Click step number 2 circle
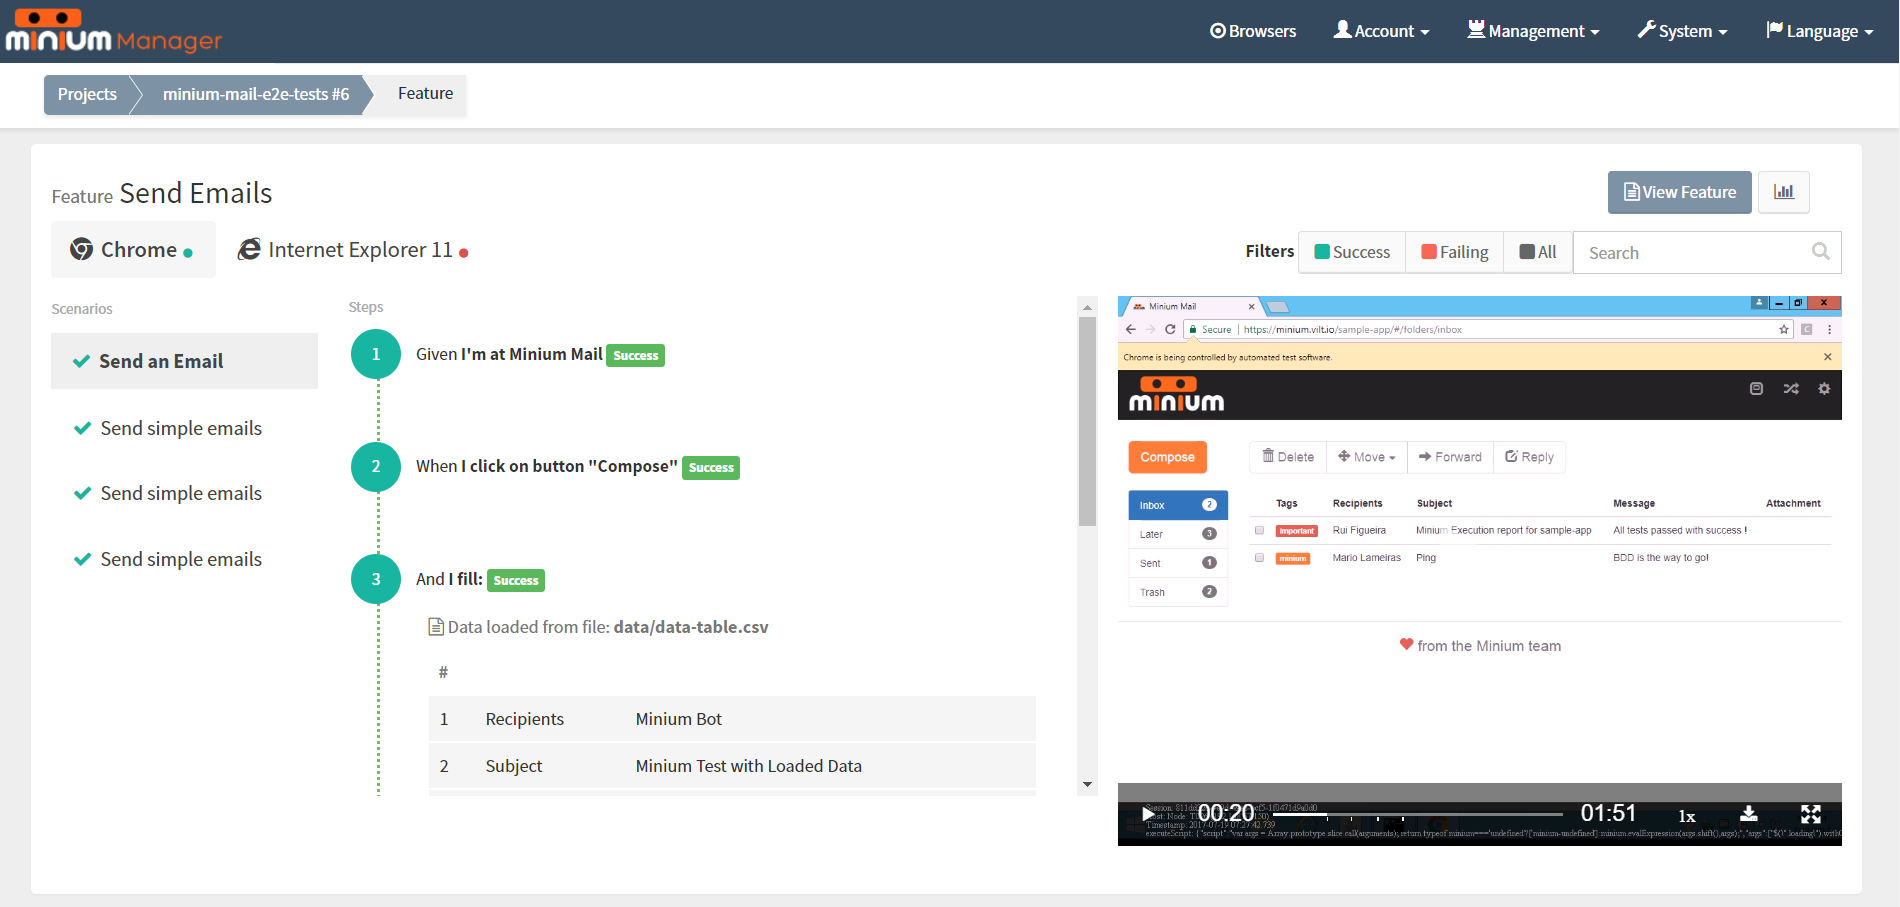 (376, 466)
